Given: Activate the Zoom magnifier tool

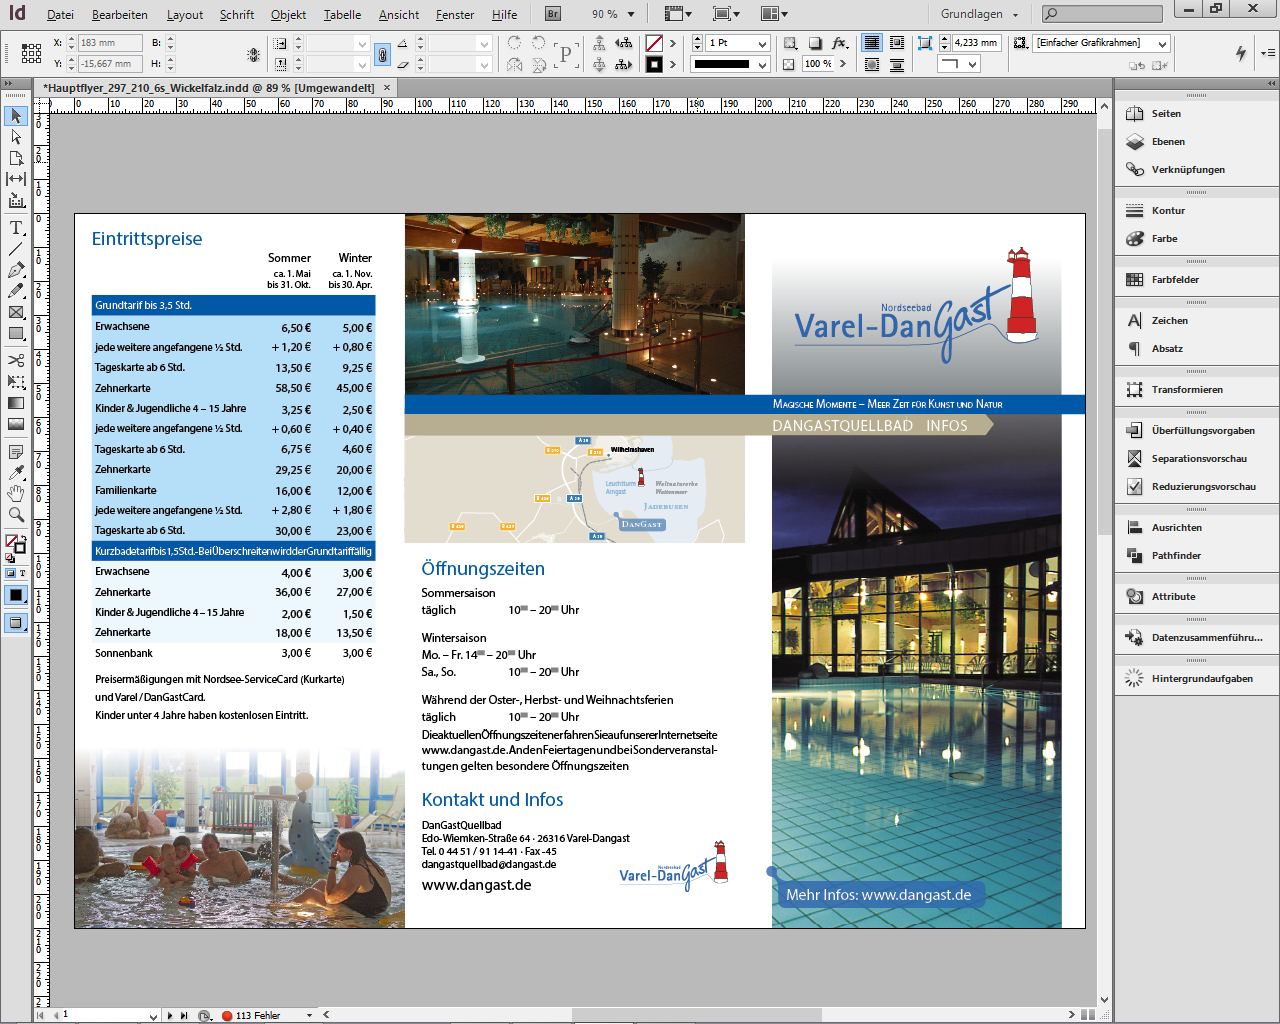Looking at the screenshot, I should tap(16, 515).
